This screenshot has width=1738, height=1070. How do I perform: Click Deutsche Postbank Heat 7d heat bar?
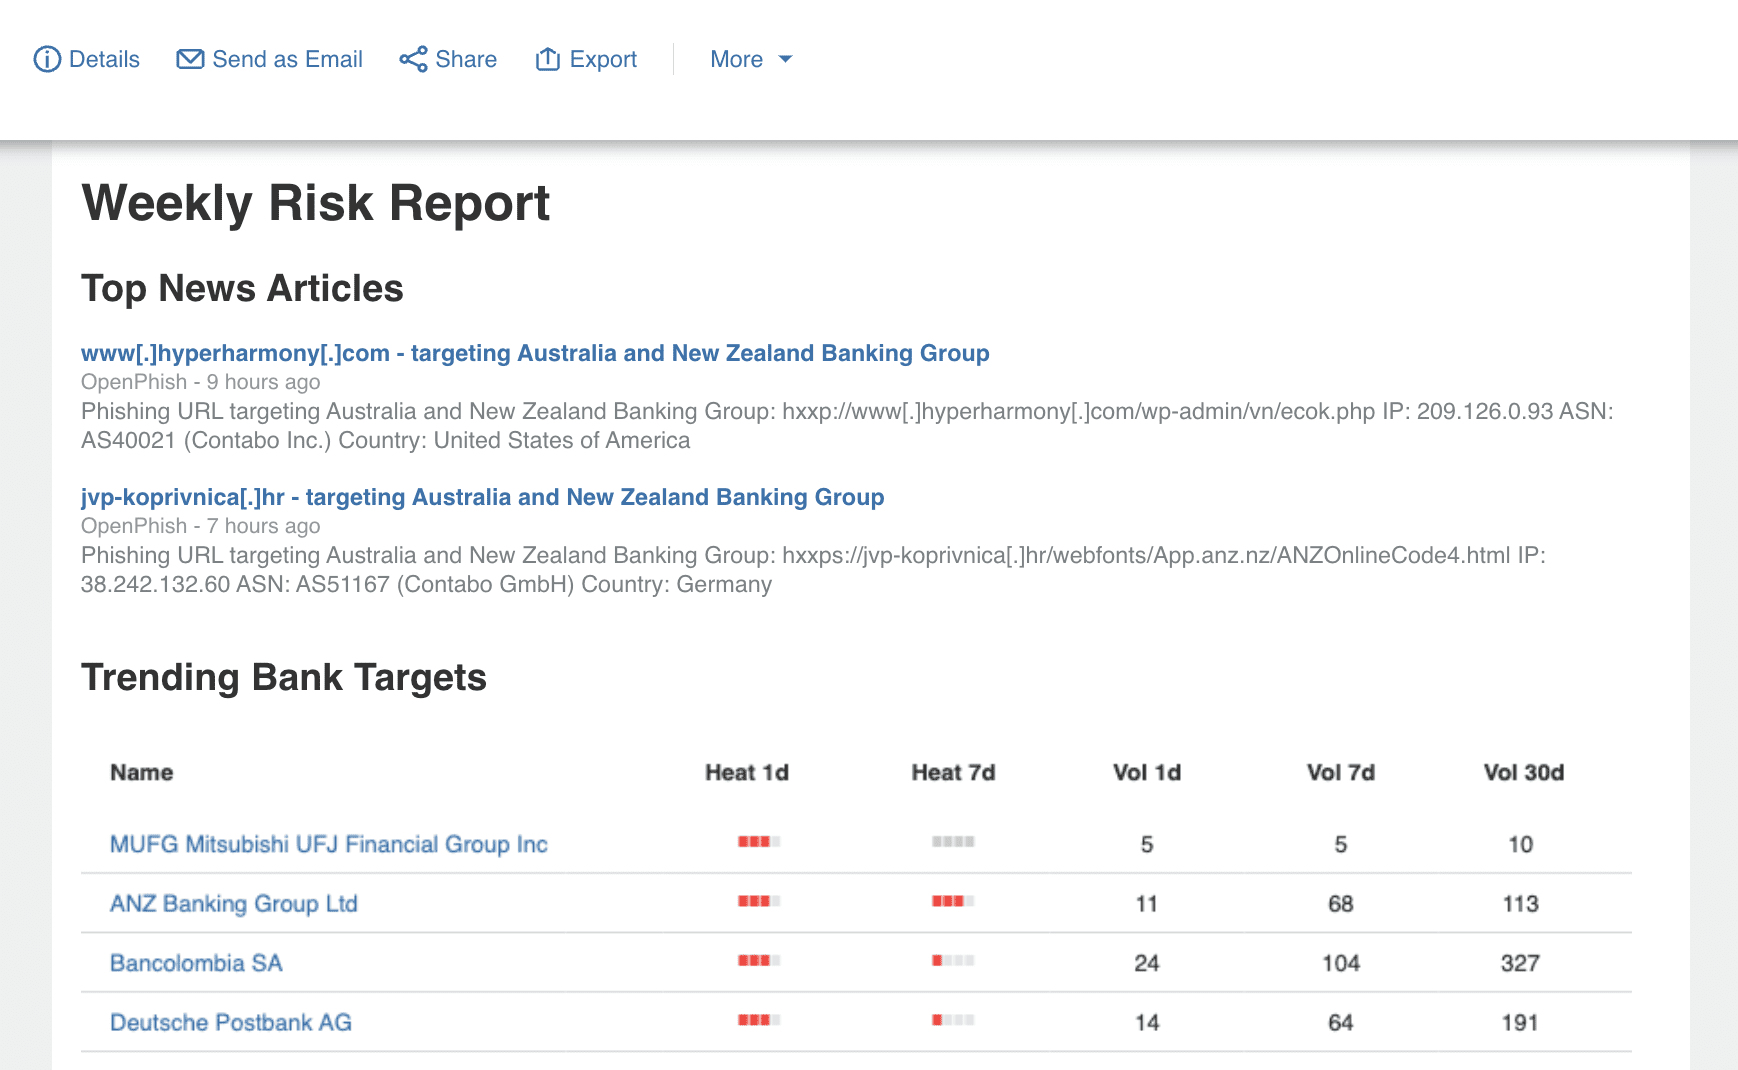[953, 1020]
